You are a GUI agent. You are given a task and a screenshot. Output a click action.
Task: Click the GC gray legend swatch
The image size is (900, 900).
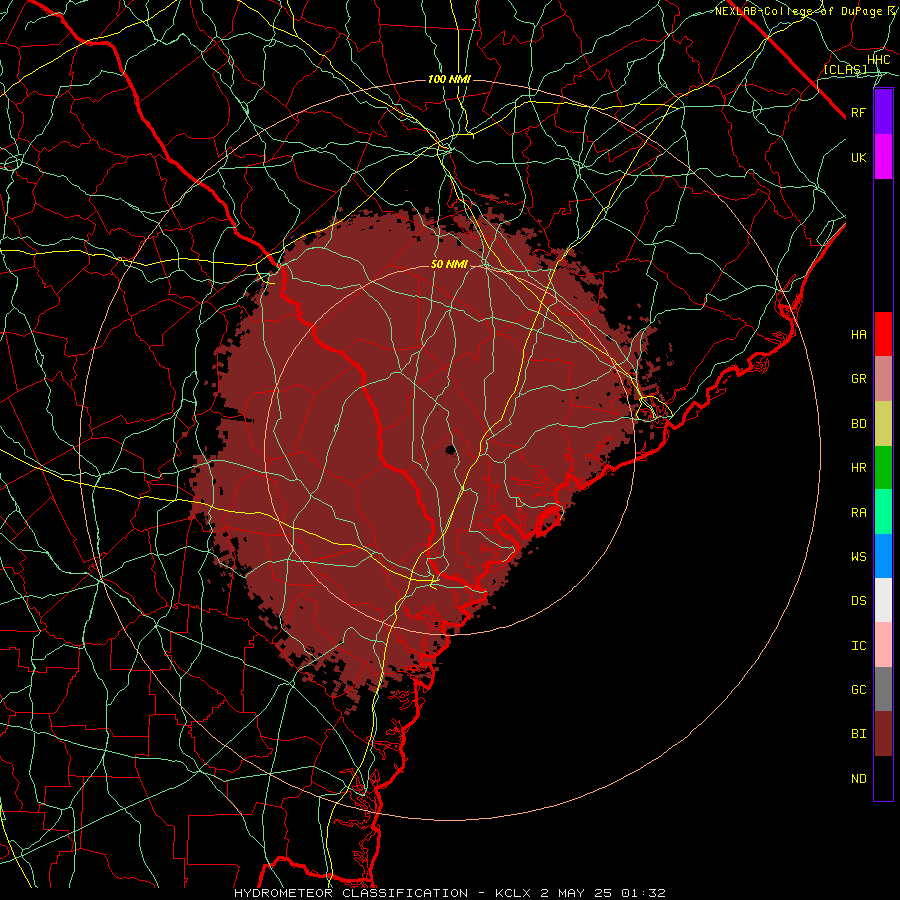click(x=883, y=689)
